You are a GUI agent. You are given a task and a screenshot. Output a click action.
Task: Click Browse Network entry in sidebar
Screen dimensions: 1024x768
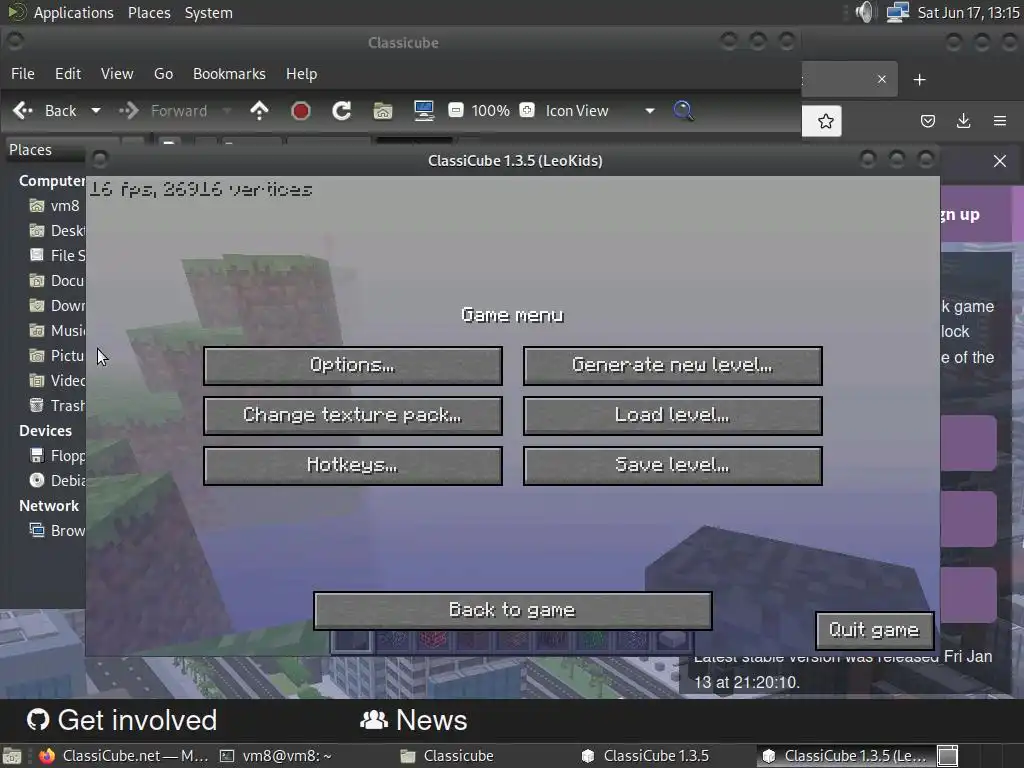coord(57,531)
